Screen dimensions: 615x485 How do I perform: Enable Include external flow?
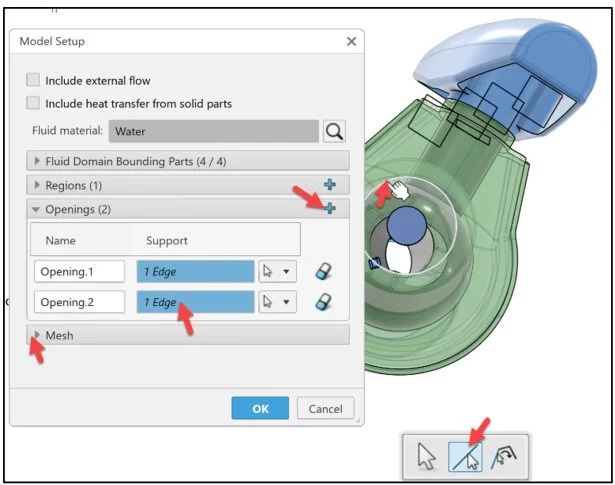[x=33, y=80]
